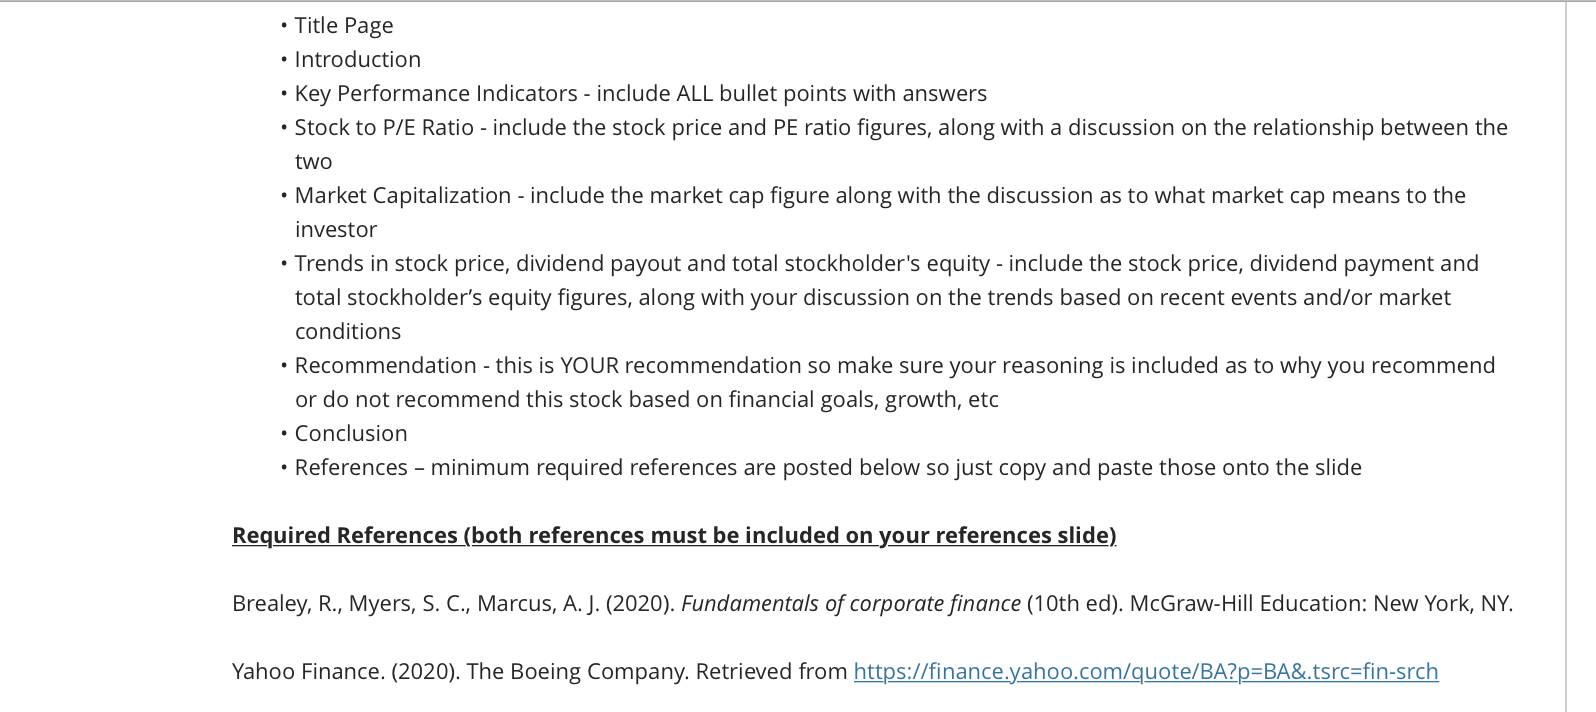This screenshot has height=712, width=1596.
Task: Click the word two under Stock to P/E
Action: (x=313, y=161)
